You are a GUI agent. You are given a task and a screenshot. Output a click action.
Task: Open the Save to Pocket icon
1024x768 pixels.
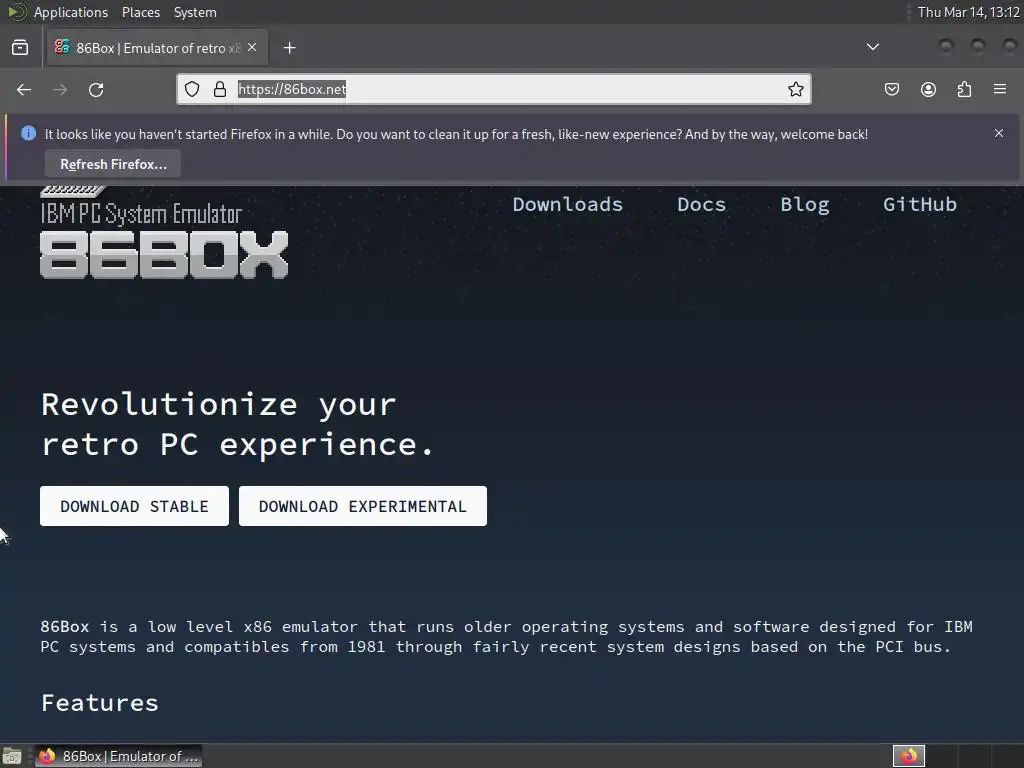[892, 89]
